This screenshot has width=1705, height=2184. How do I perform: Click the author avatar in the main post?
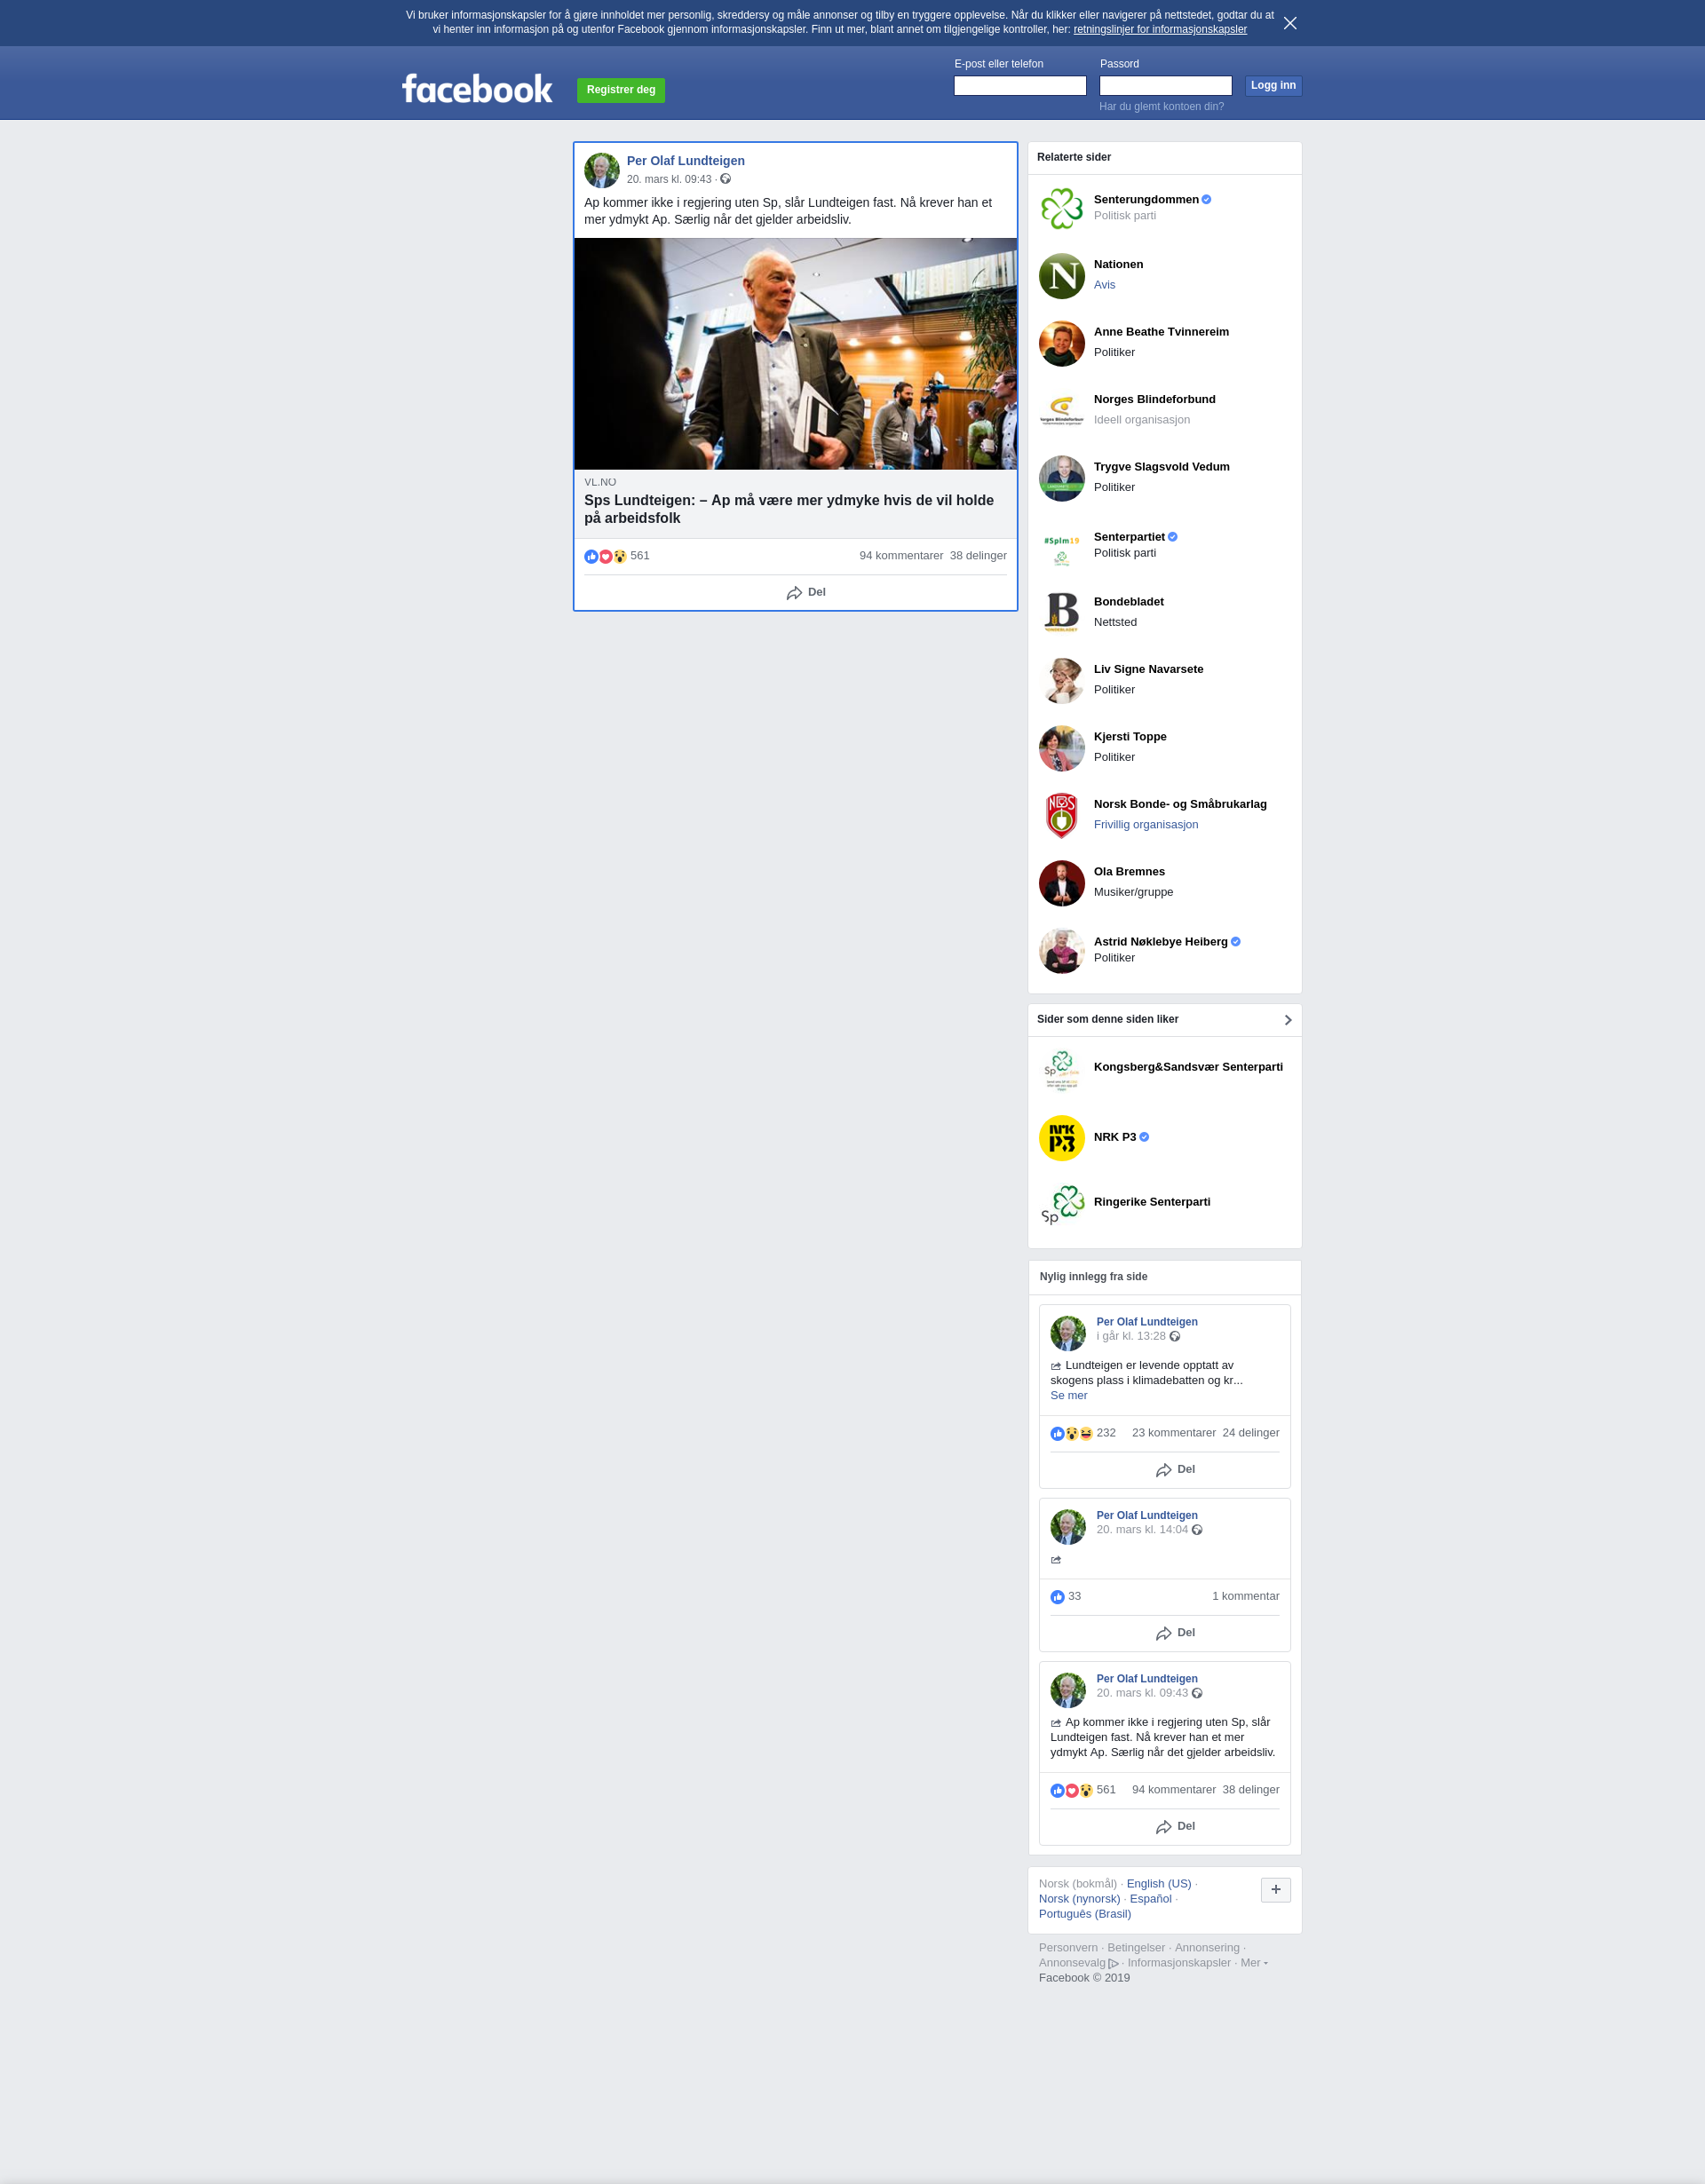(601, 170)
